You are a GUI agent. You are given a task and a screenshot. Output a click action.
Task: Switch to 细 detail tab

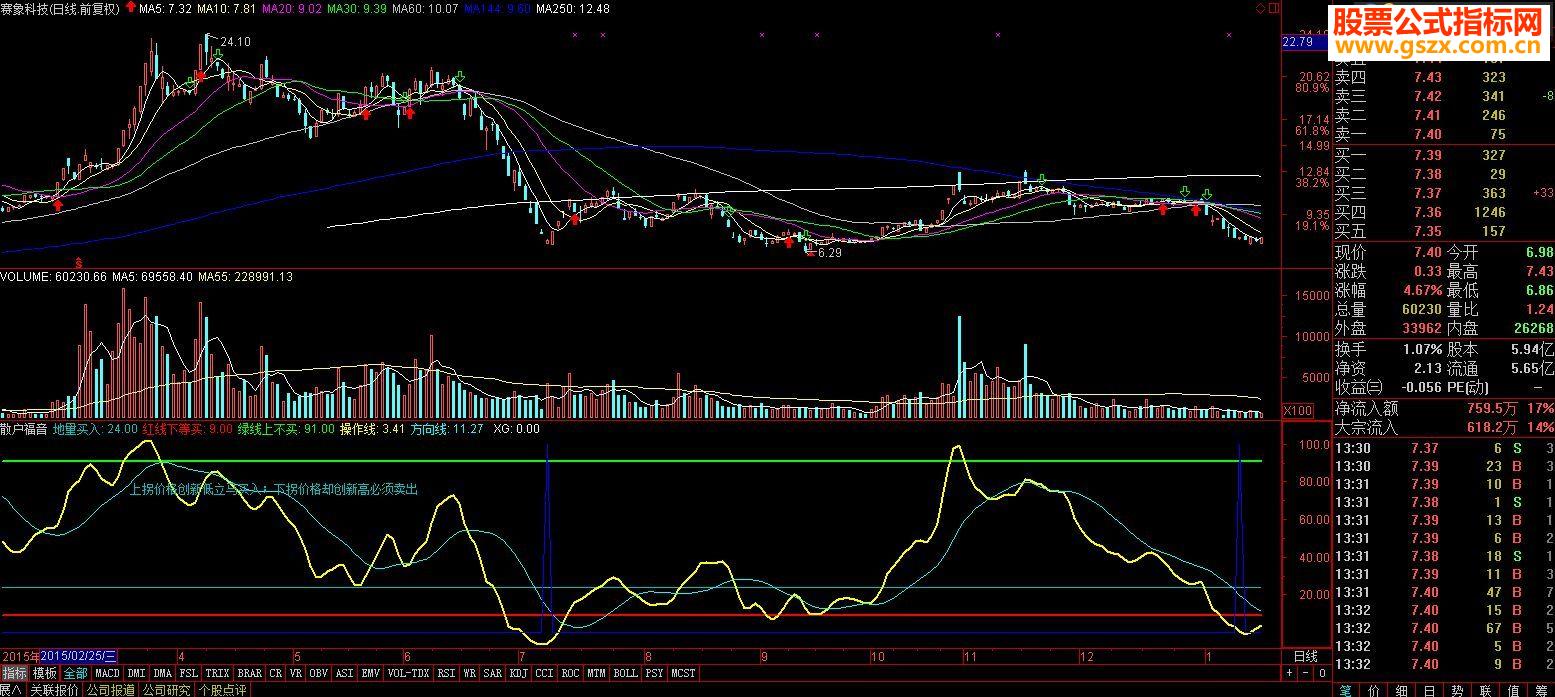(x=1402, y=690)
